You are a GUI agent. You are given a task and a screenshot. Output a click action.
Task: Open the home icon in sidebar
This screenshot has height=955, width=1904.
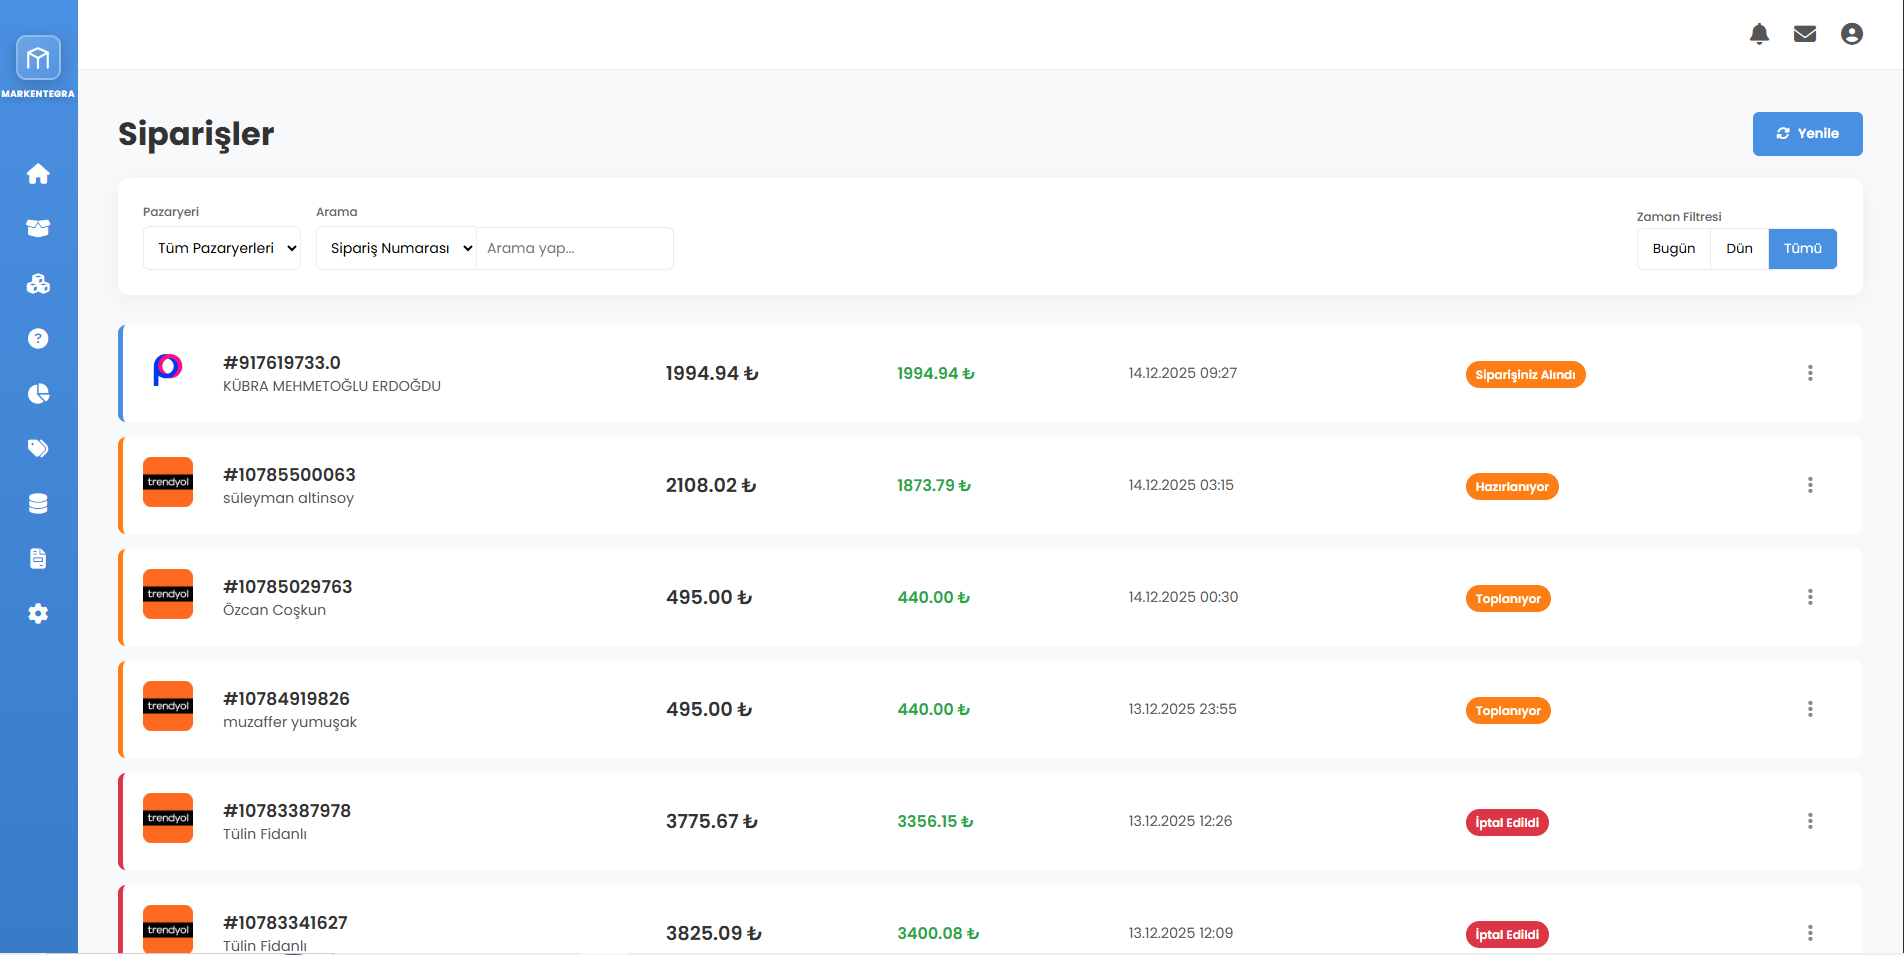(38, 174)
